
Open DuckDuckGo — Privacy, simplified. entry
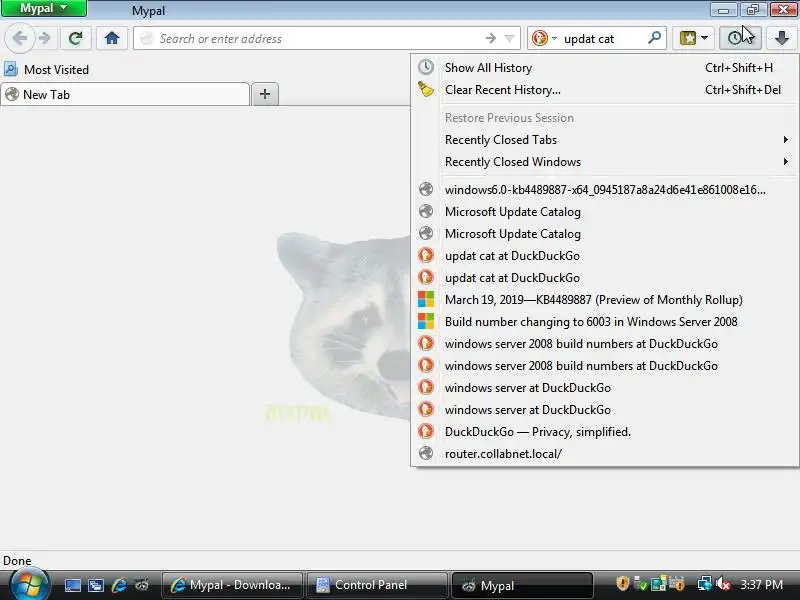(605, 432)
